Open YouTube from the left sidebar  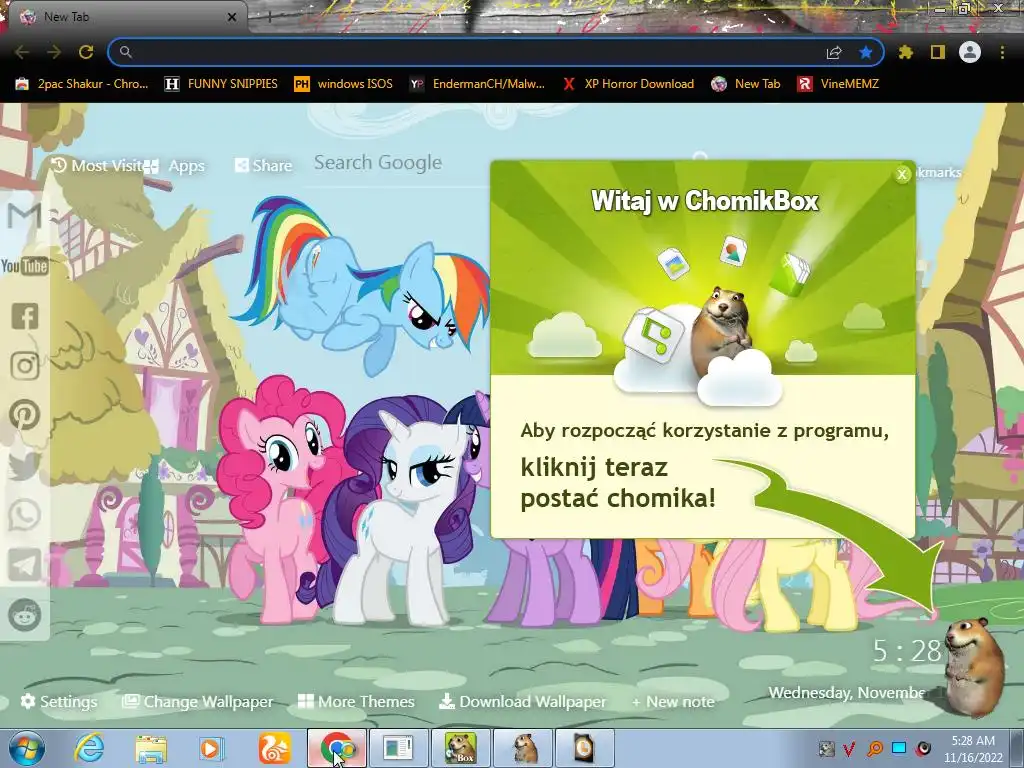click(x=24, y=266)
